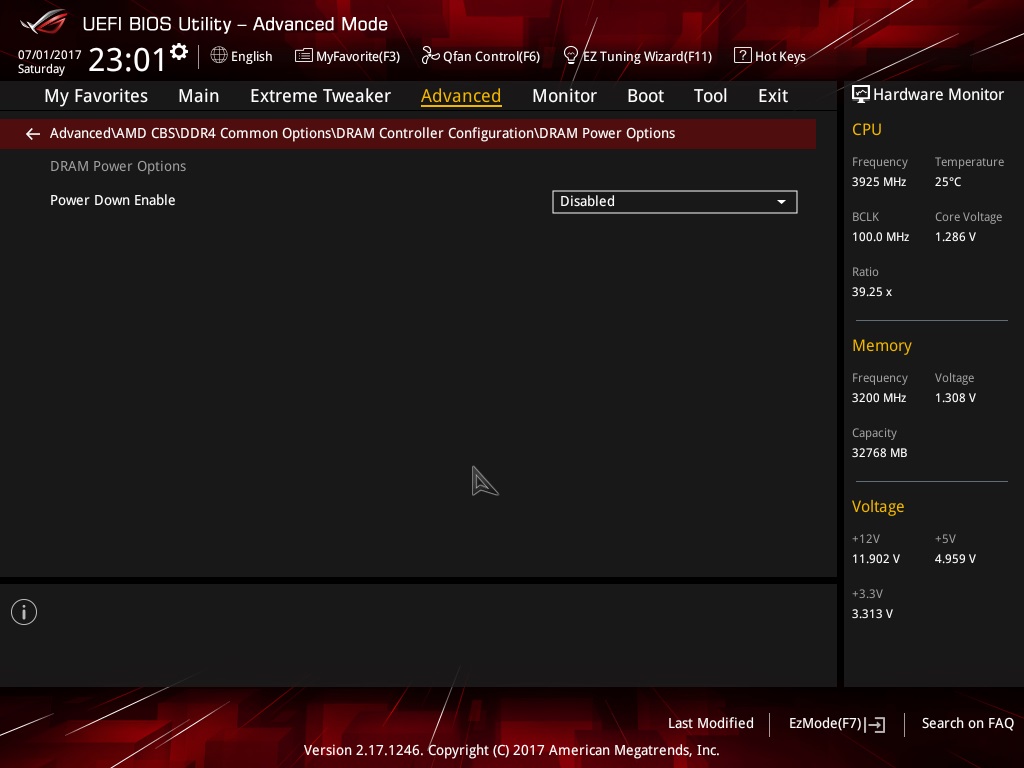Open the Extreme Tweaker tab
Image resolution: width=1024 pixels, height=768 pixels.
coord(320,96)
